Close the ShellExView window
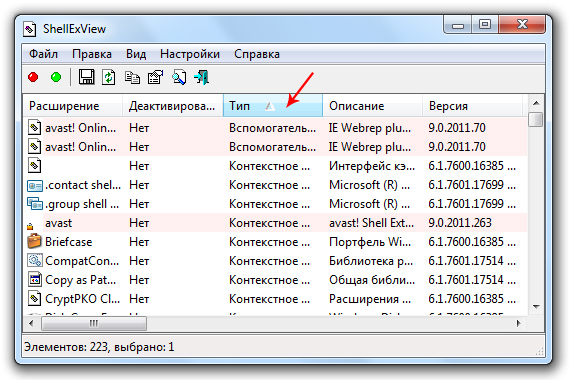The image size is (569, 380). pyautogui.click(x=522, y=25)
